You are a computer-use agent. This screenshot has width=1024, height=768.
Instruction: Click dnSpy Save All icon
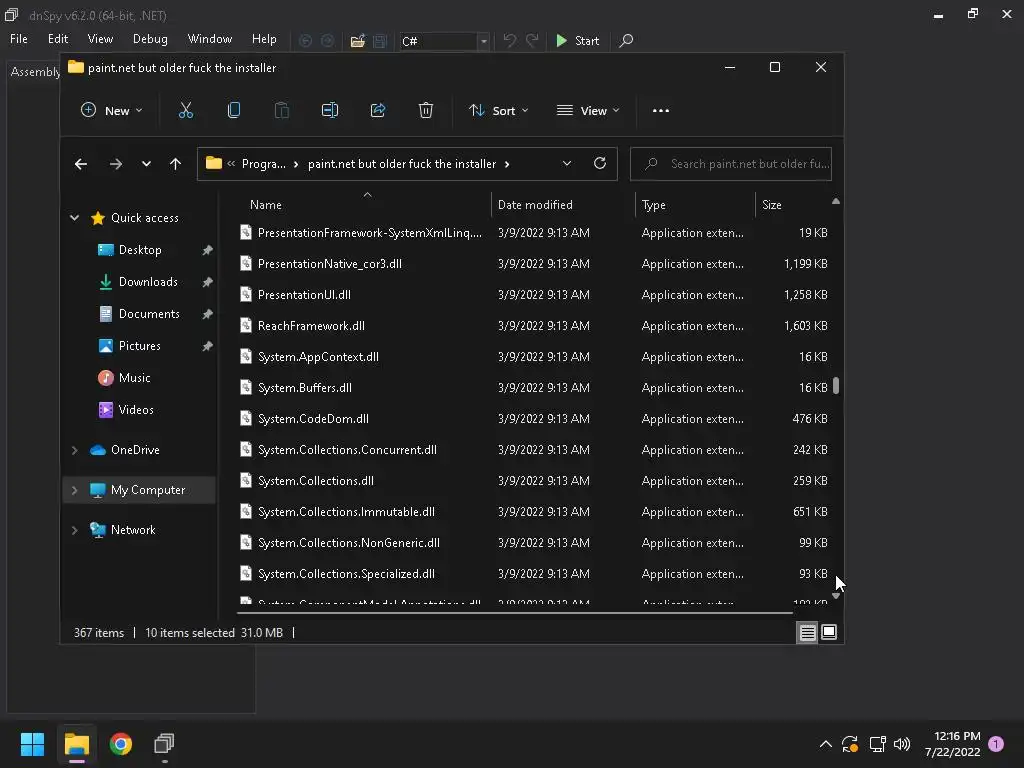pyautogui.click(x=380, y=41)
